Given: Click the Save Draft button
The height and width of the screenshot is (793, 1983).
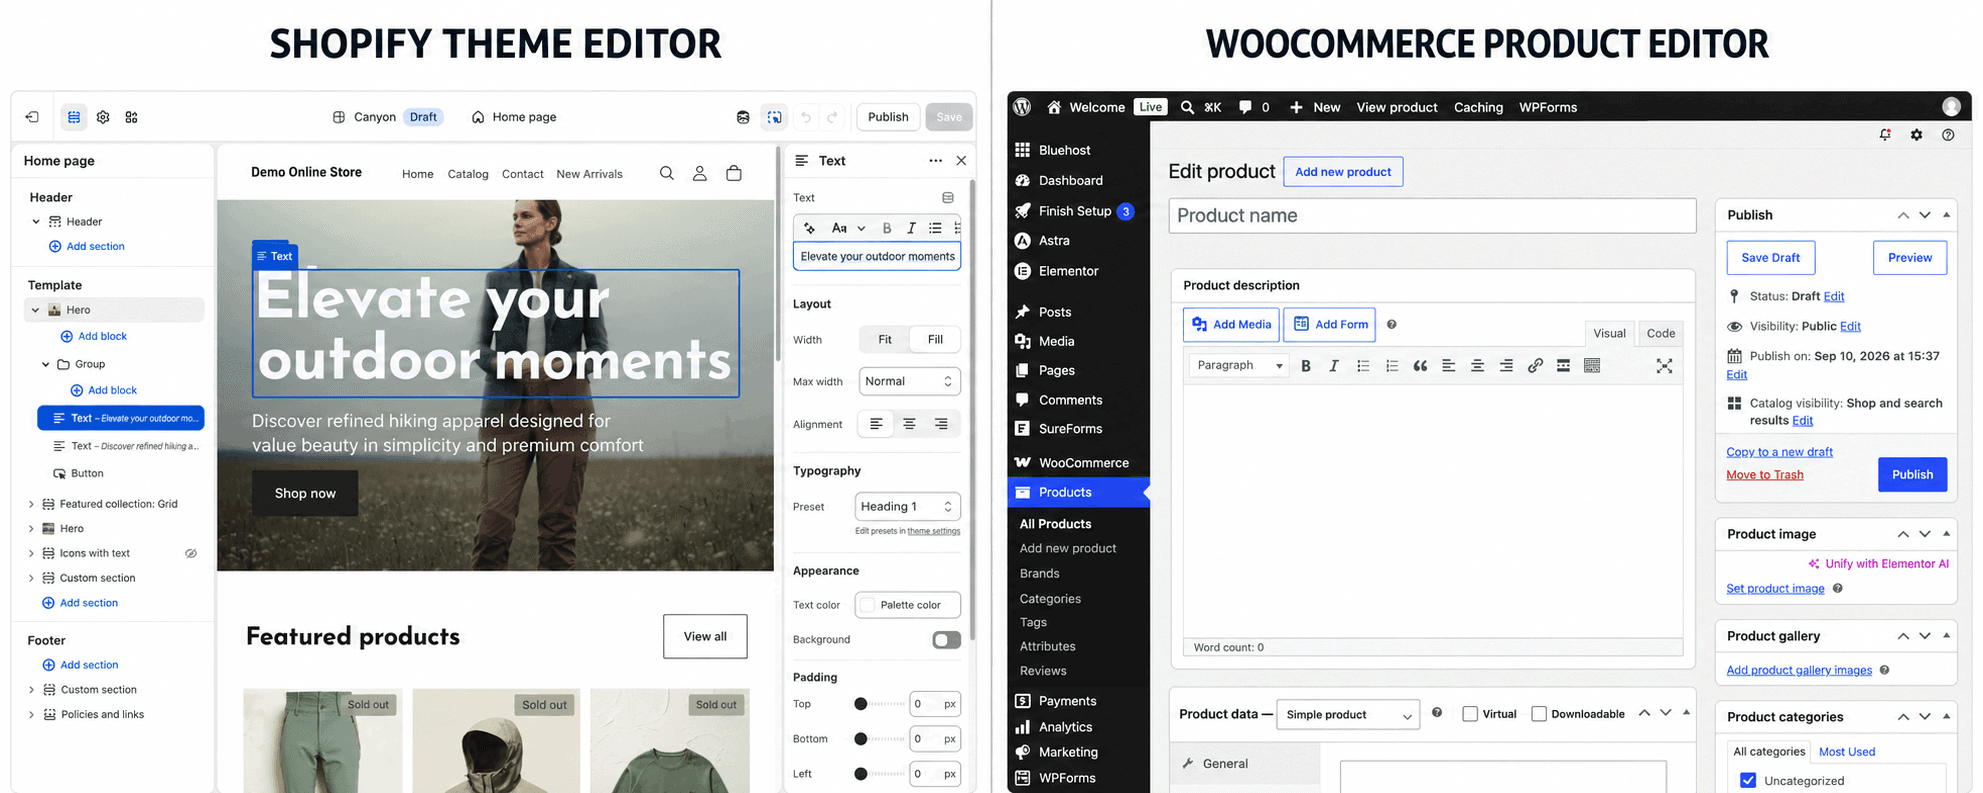Looking at the screenshot, I should pyautogui.click(x=1770, y=258).
